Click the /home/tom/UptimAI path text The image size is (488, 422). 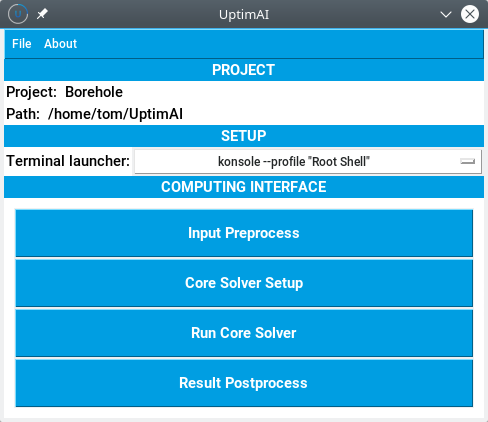tap(115, 114)
